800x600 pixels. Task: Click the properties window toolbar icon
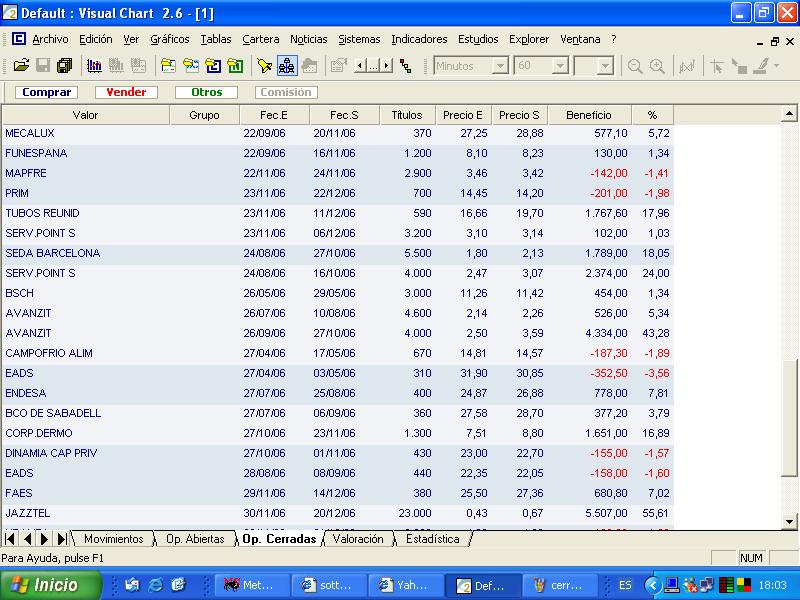click(338, 66)
